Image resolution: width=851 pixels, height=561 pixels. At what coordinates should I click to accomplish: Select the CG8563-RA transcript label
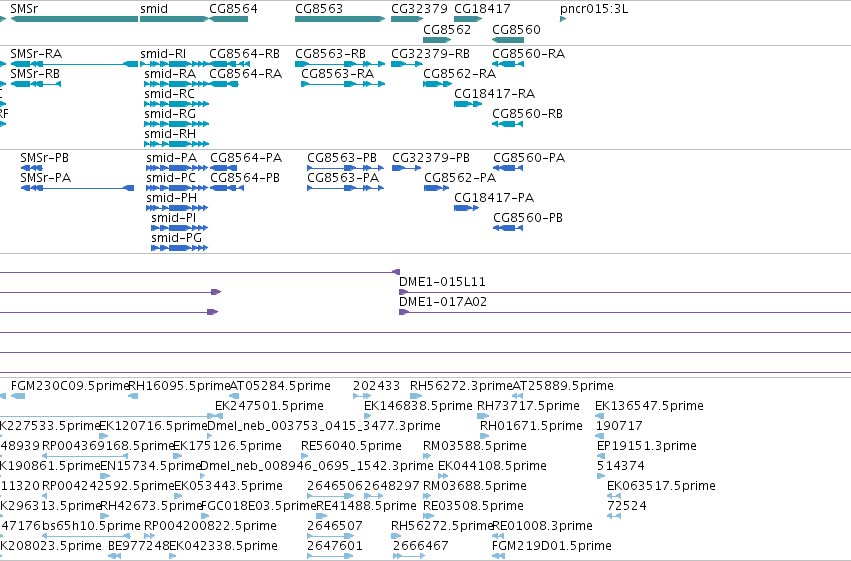click(338, 74)
